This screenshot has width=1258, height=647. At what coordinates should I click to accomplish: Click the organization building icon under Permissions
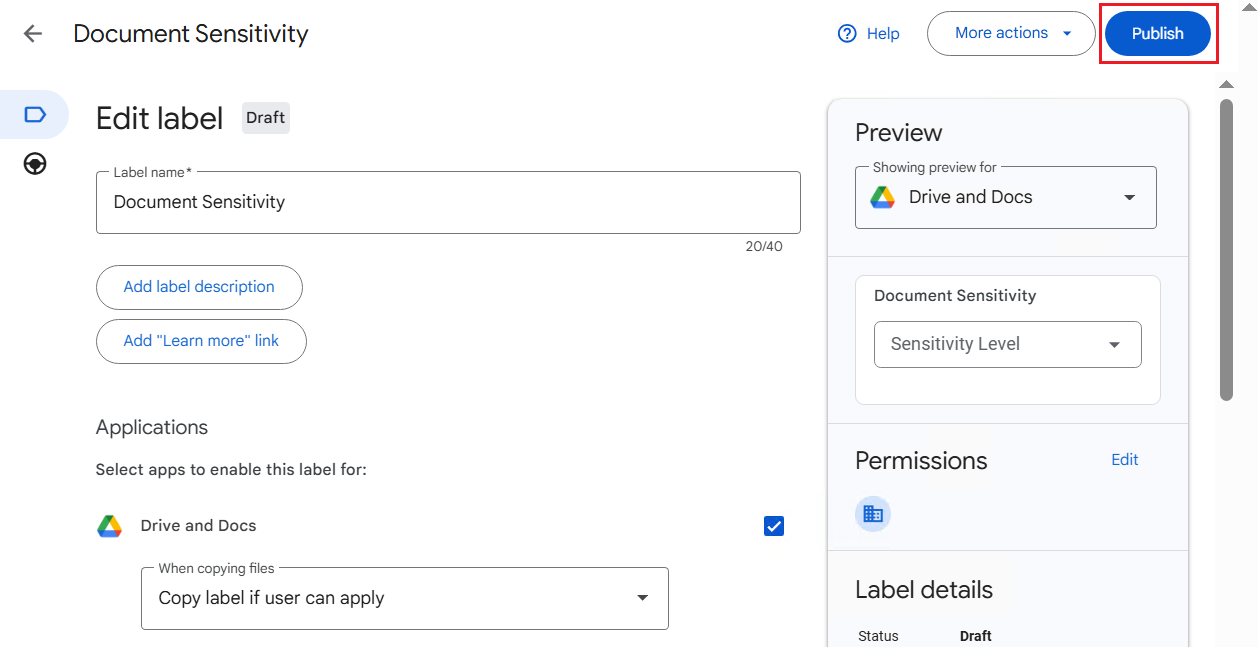click(x=872, y=513)
